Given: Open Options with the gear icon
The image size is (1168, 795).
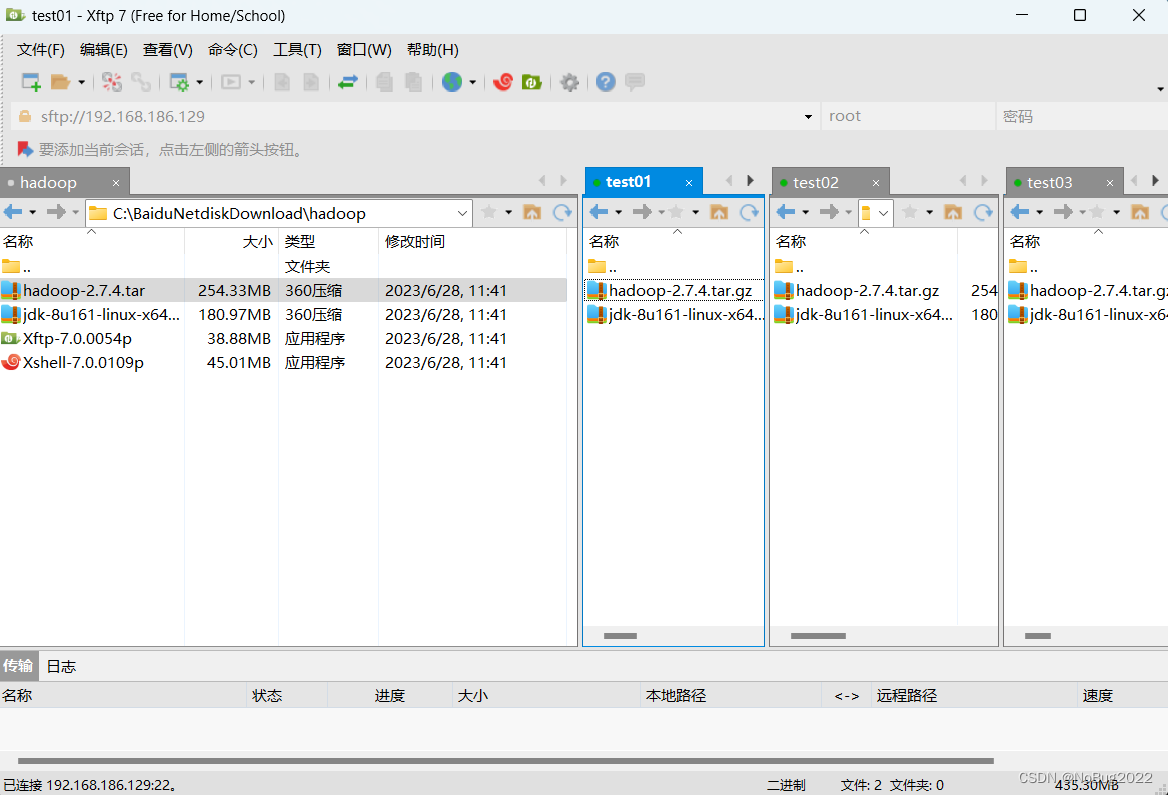Looking at the screenshot, I should (569, 82).
